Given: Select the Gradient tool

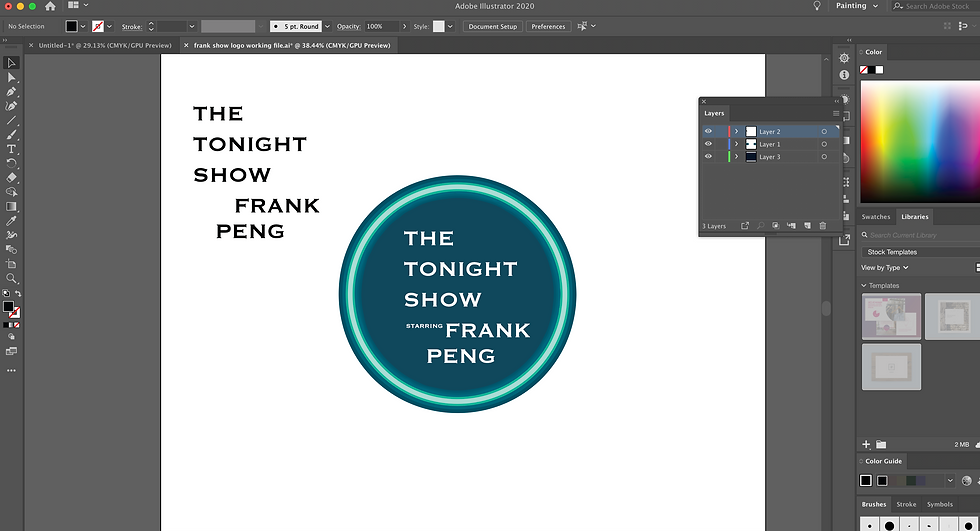Looking at the screenshot, I should [x=11, y=207].
